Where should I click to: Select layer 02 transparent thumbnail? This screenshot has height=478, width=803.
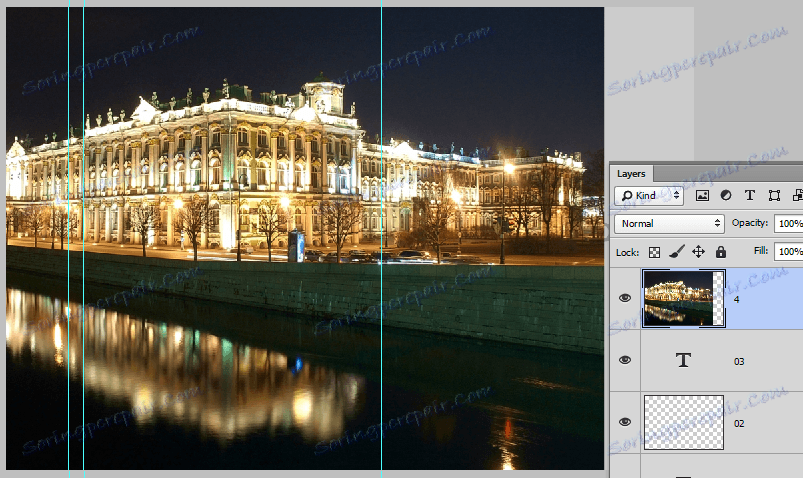(684, 422)
